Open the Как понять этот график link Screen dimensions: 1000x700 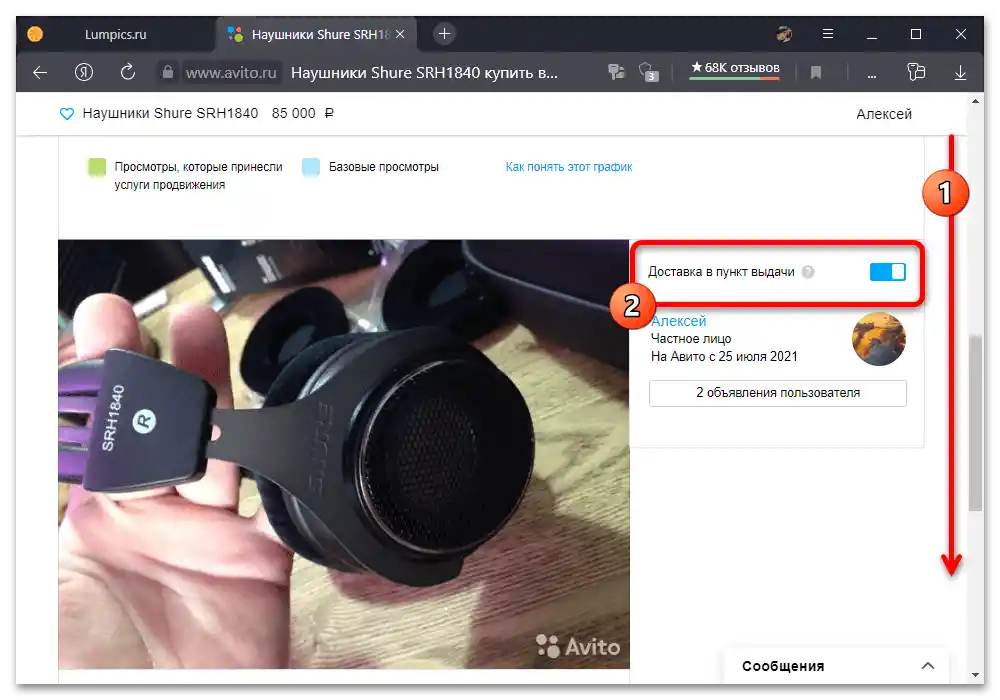pos(568,167)
